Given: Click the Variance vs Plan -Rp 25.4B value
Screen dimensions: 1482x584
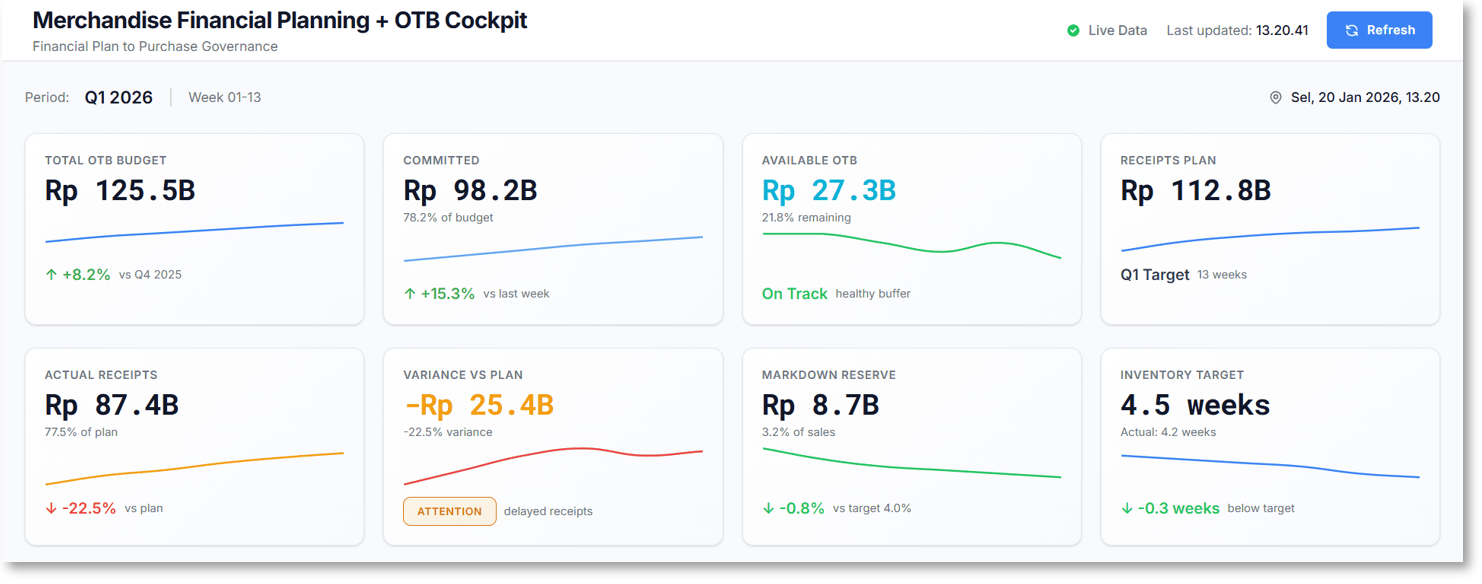Looking at the screenshot, I should point(478,405).
